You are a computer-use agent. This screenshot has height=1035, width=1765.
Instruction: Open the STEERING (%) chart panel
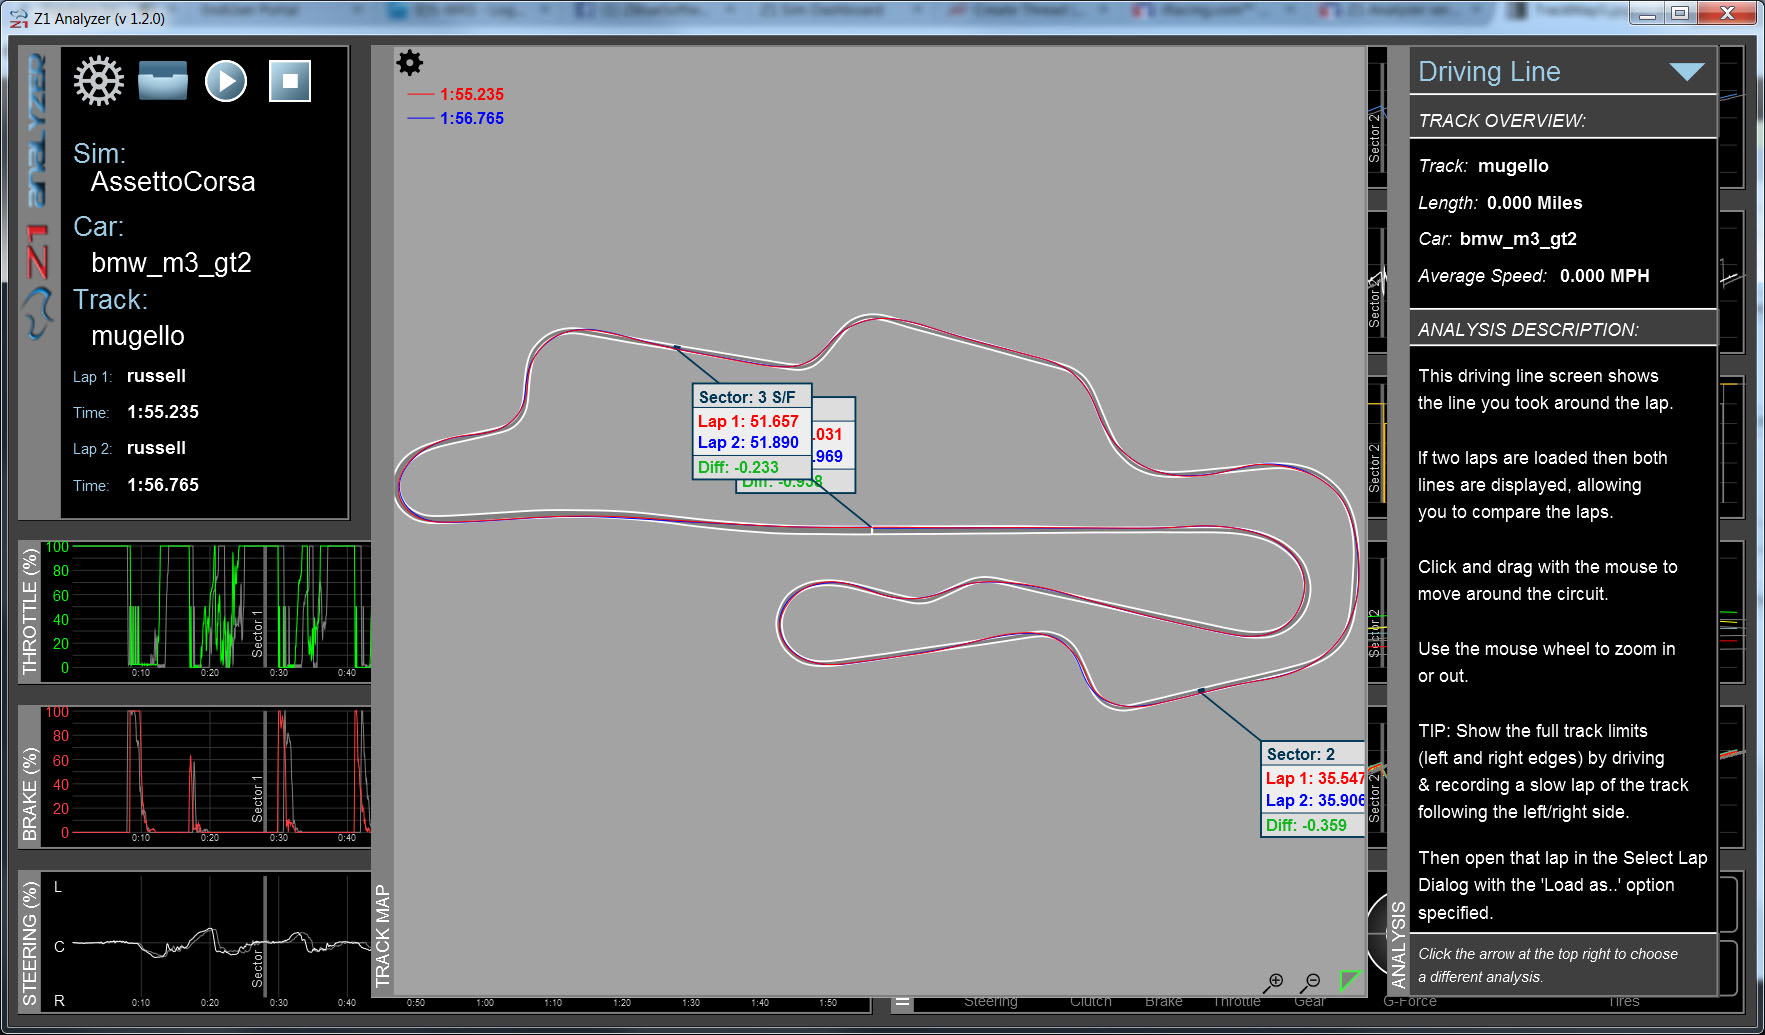(x=30, y=942)
